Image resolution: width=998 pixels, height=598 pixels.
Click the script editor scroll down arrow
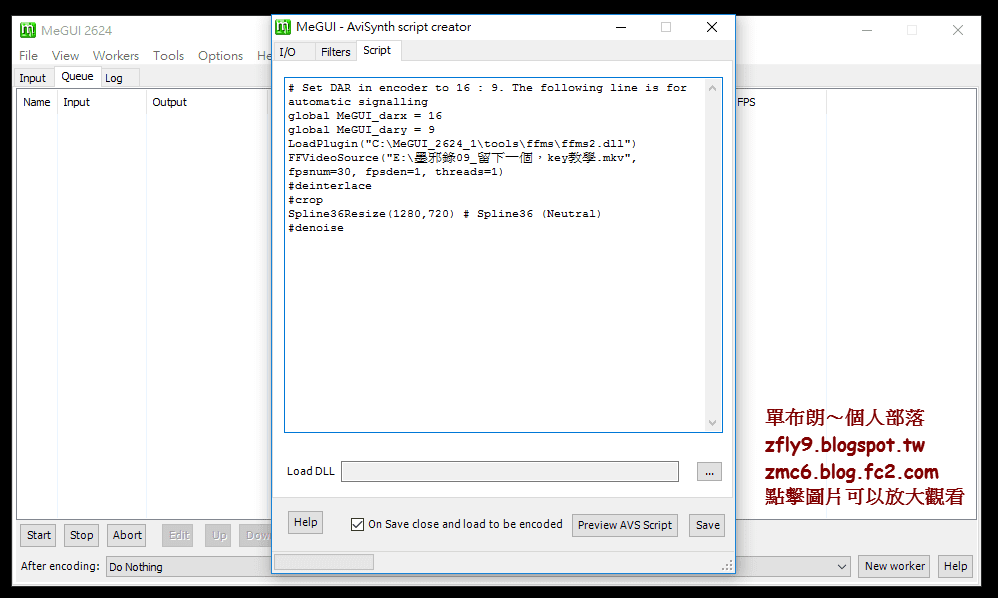pyautogui.click(x=713, y=423)
